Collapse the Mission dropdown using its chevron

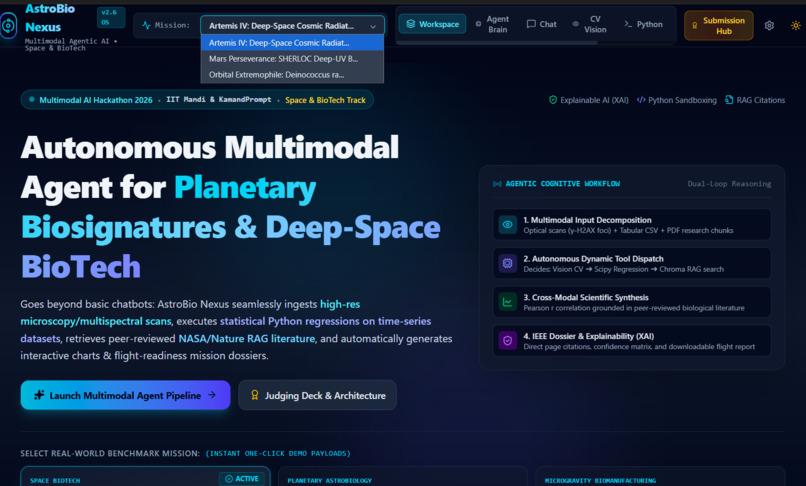[x=373, y=26]
